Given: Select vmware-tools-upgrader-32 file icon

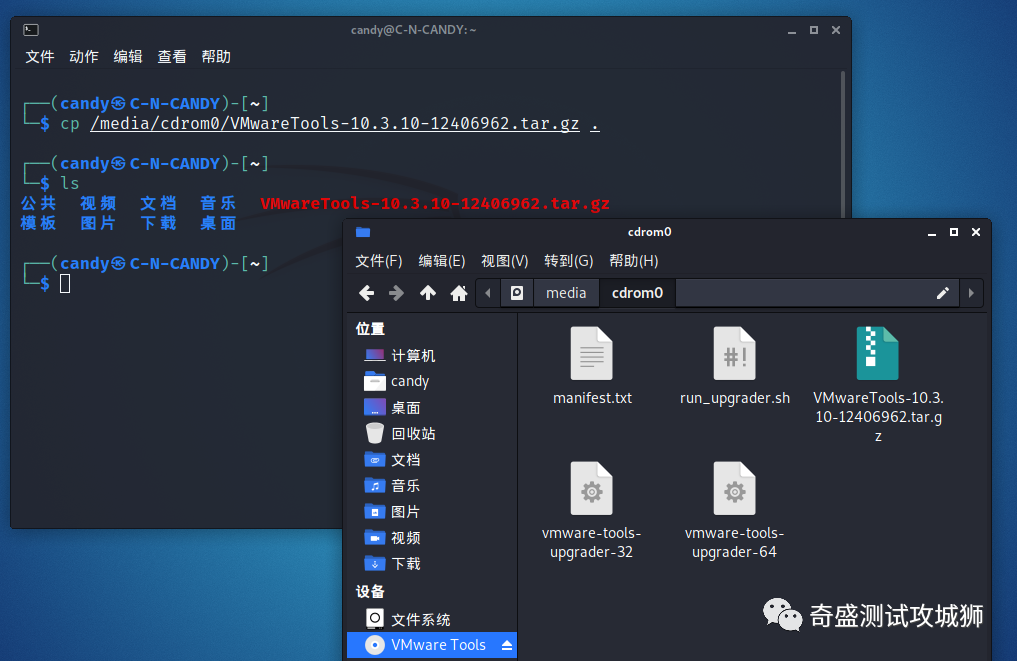Looking at the screenshot, I should click(592, 488).
